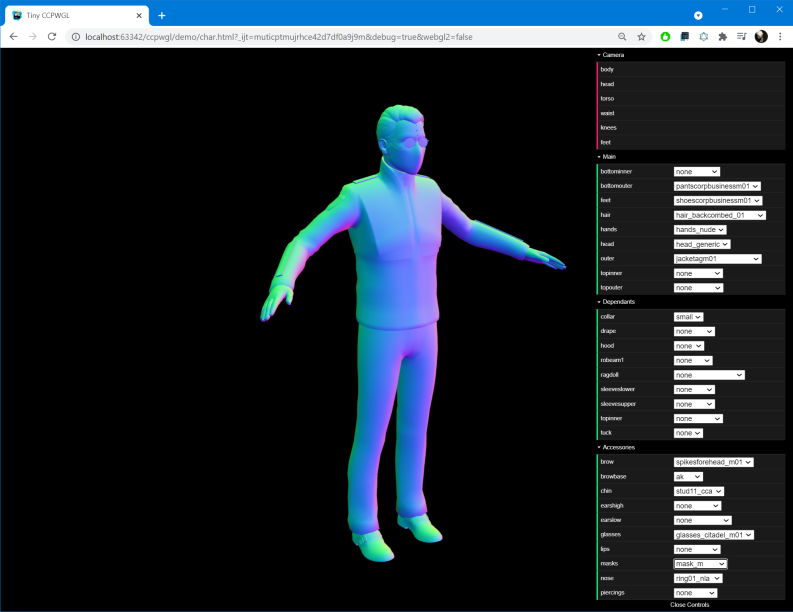Viewport: 793px width, 612px height.
Task: Click the green circular extension icon
Action: (x=665, y=36)
